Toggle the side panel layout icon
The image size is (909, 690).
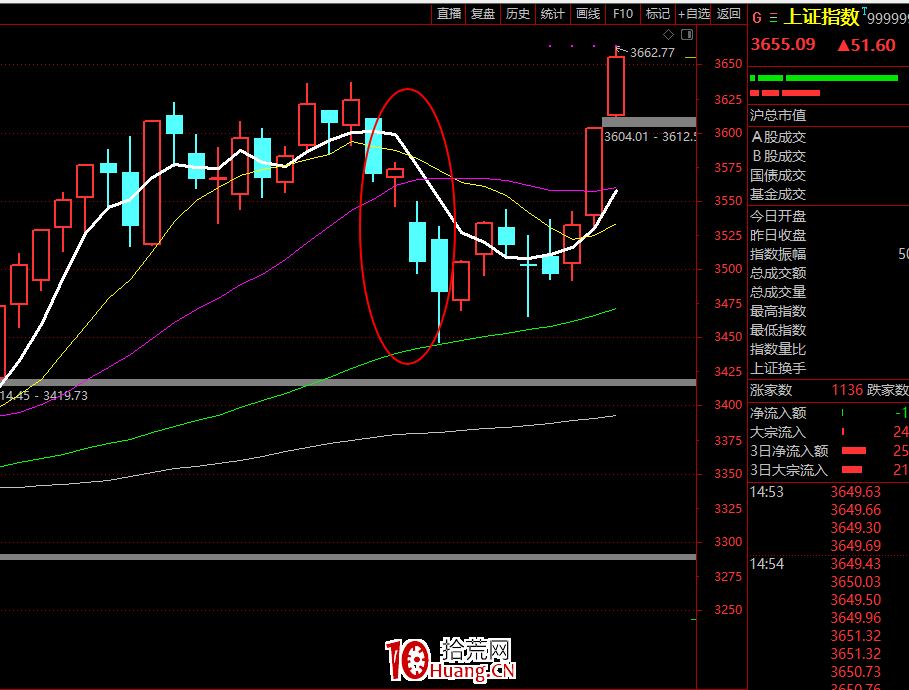pyautogui.click(x=687, y=35)
